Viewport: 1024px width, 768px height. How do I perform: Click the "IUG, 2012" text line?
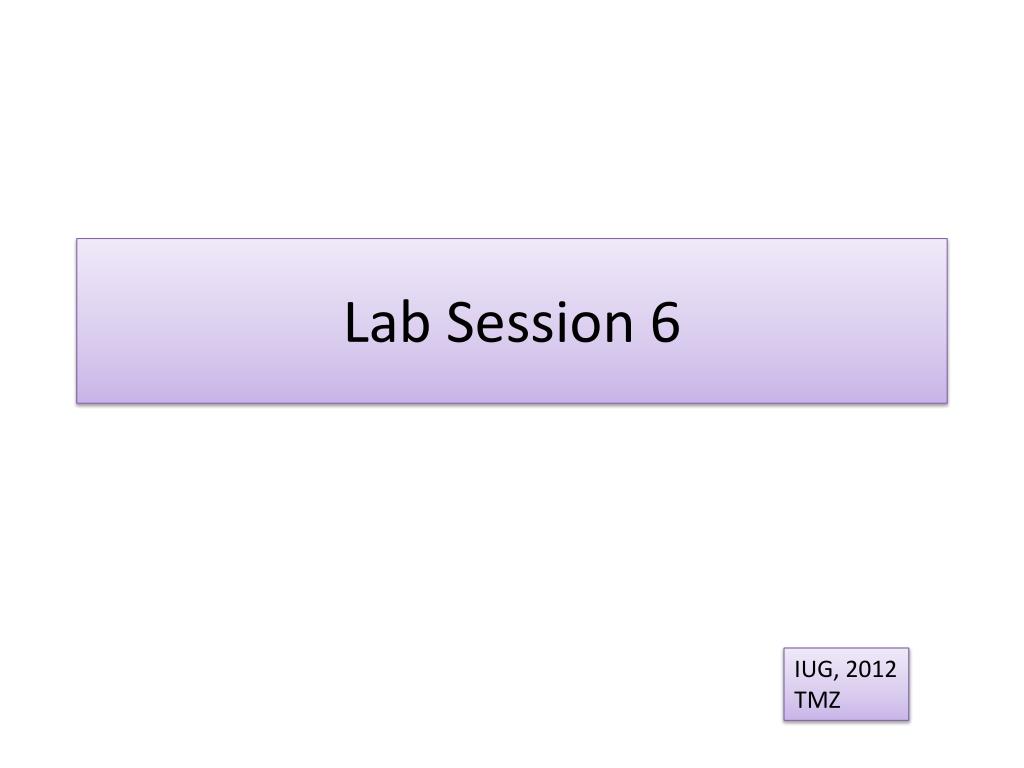click(x=845, y=669)
